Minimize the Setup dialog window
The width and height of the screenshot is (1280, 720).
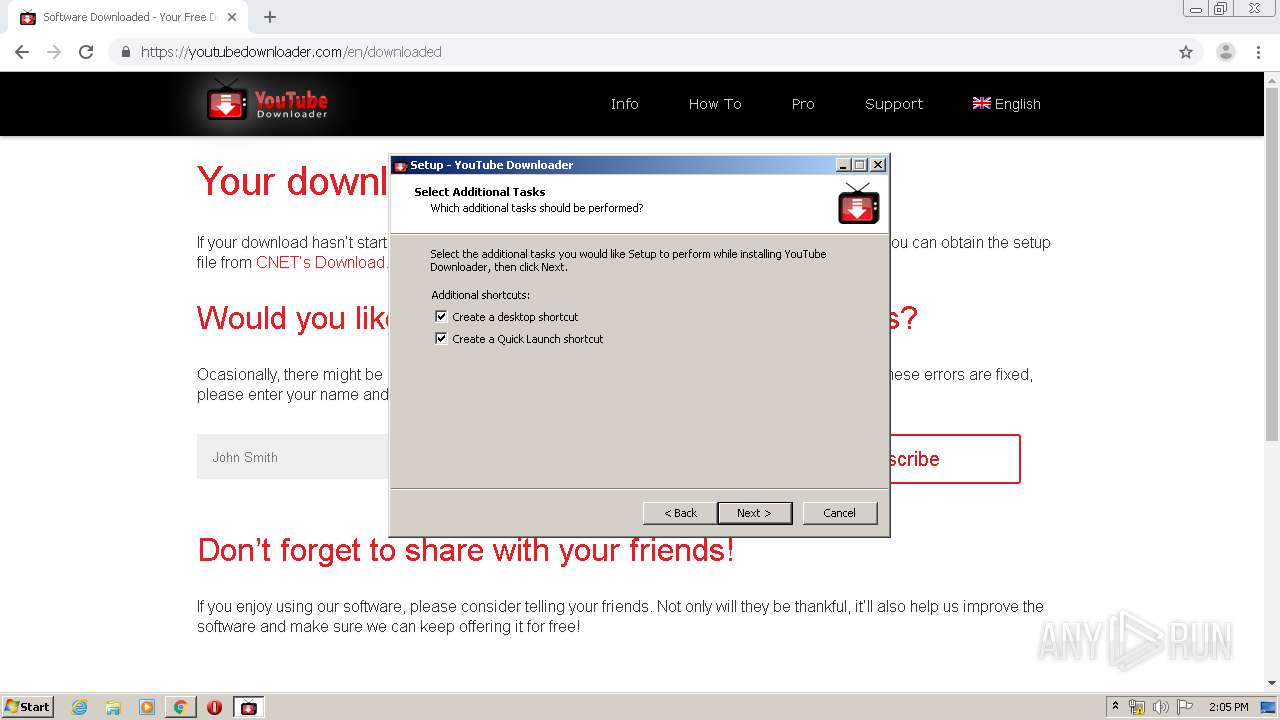843,165
